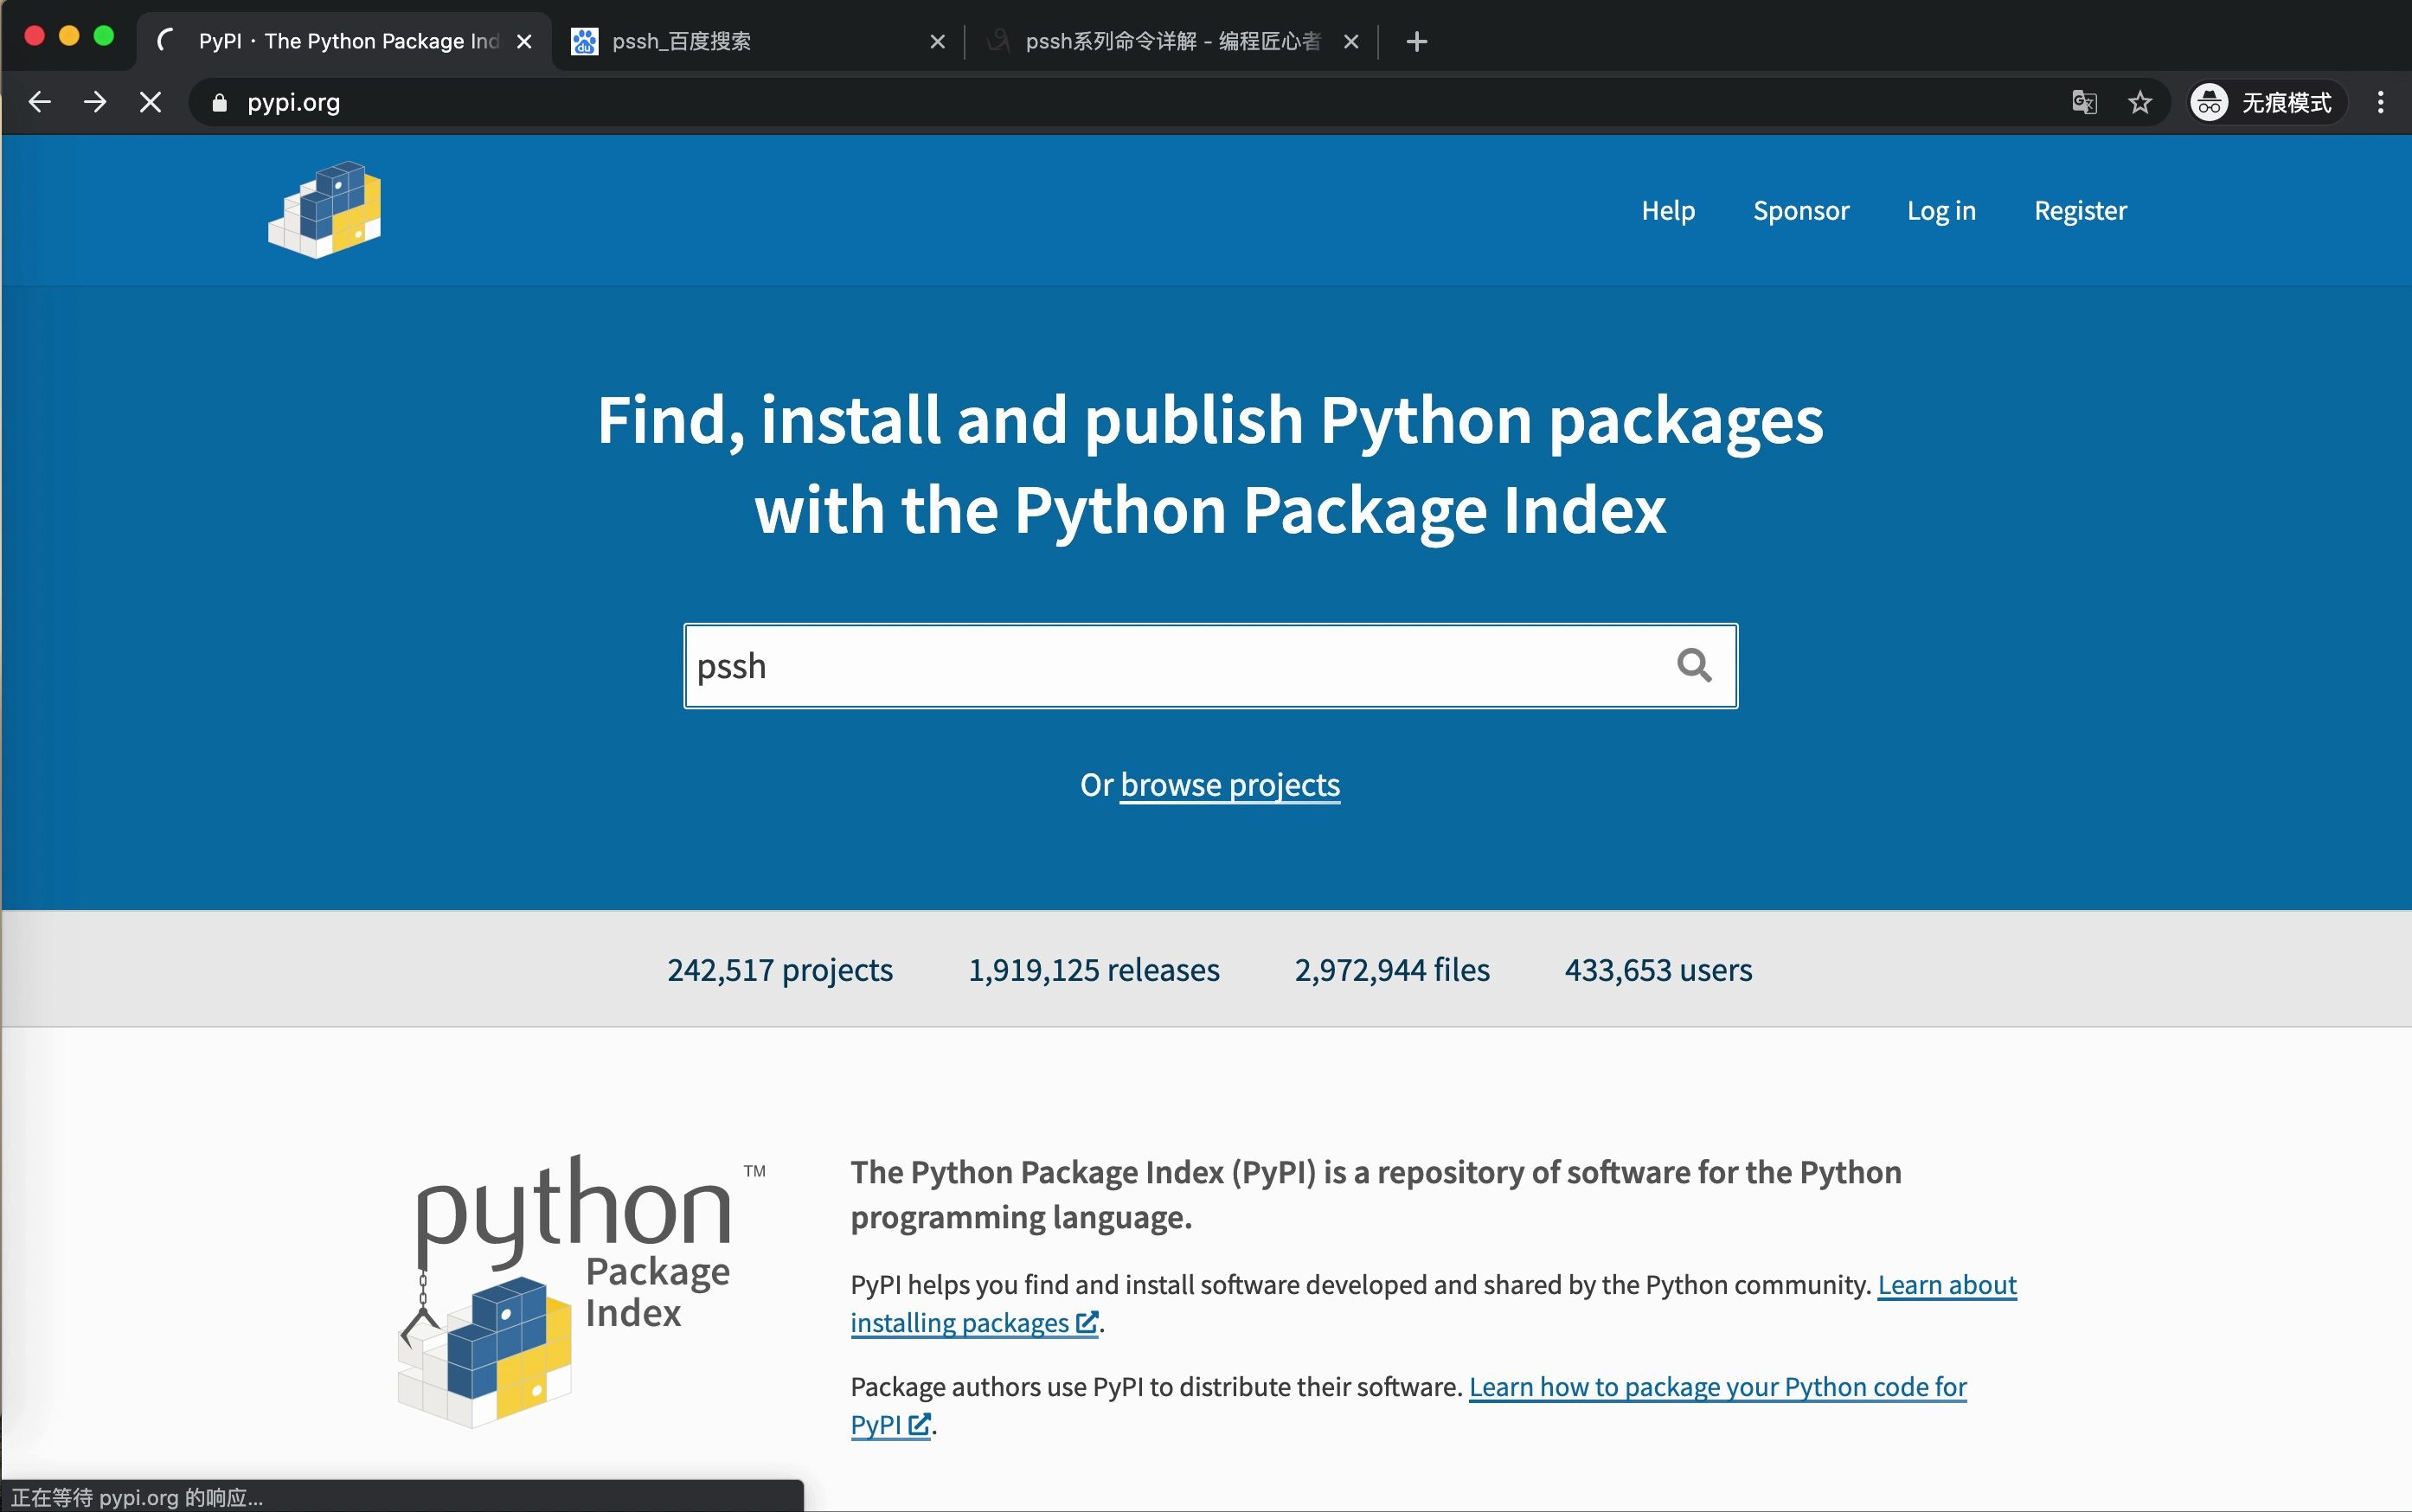Image resolution: width=2412 pixels, height=1512 pixels.
Task: Open Learn about installing packages link
Action: (x=1433, y=1303)
